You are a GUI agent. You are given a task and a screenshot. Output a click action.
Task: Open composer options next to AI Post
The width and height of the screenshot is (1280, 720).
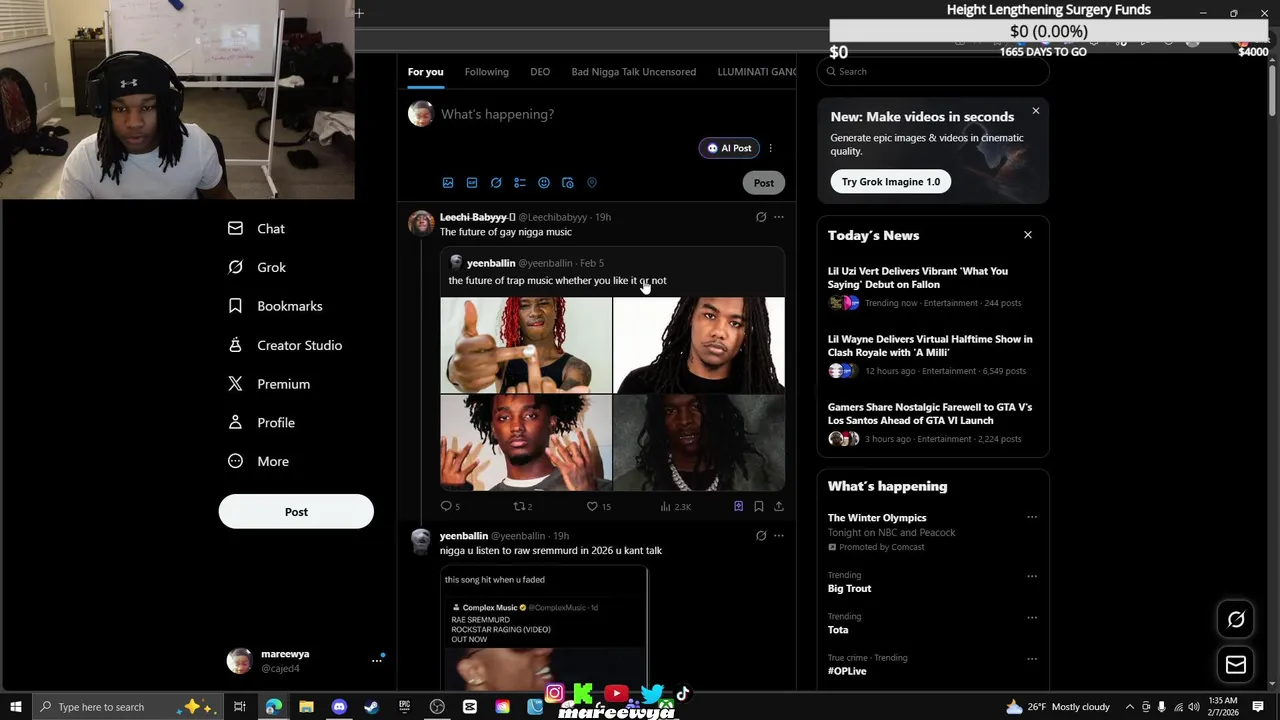[770, 148]
